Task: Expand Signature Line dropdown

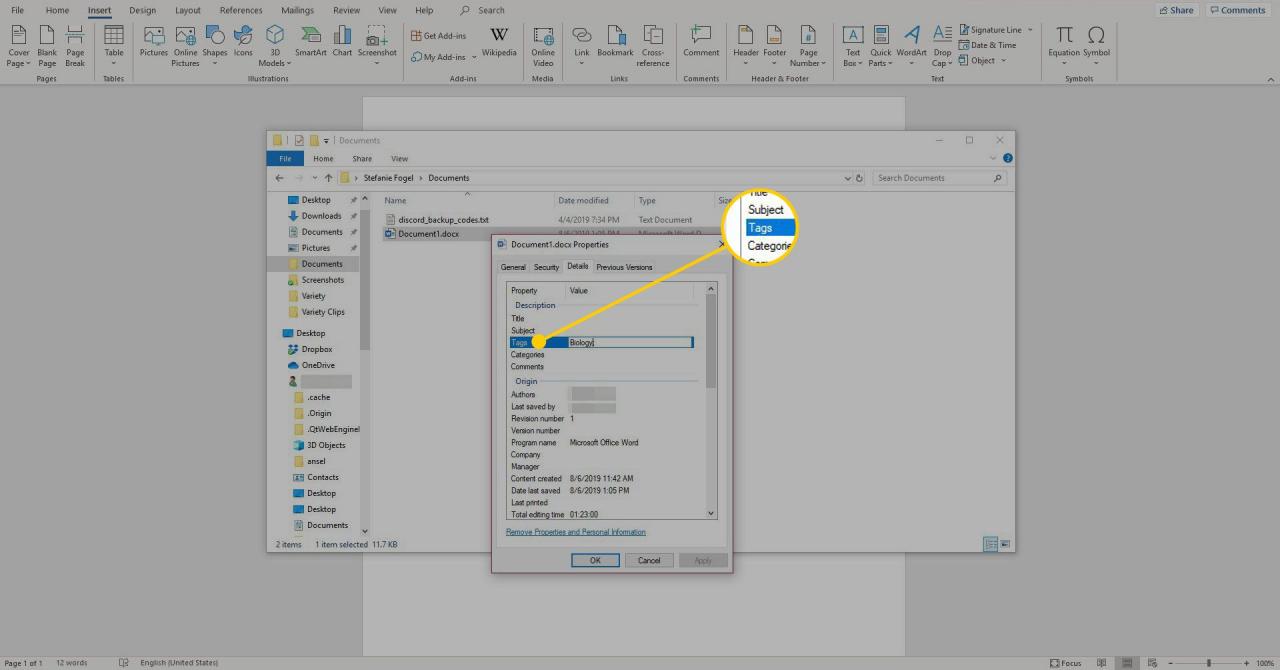Action: click(1030, 30)
